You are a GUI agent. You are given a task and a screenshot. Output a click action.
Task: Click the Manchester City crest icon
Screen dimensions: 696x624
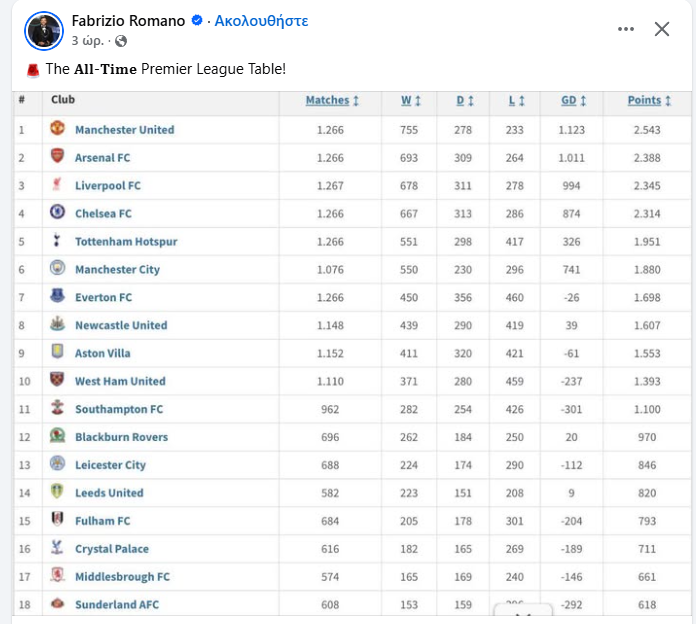pos(57,269)
